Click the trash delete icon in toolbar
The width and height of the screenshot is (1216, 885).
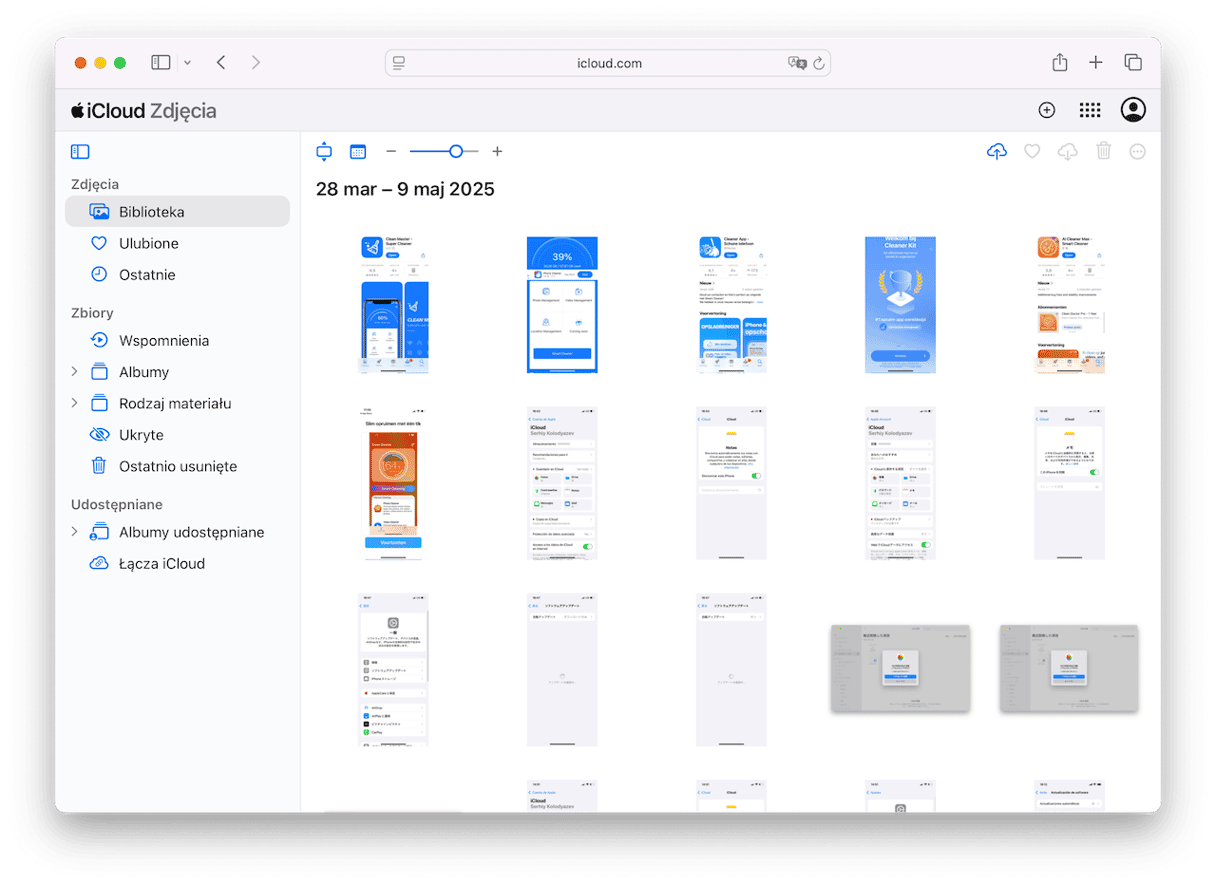point(1103,151)
